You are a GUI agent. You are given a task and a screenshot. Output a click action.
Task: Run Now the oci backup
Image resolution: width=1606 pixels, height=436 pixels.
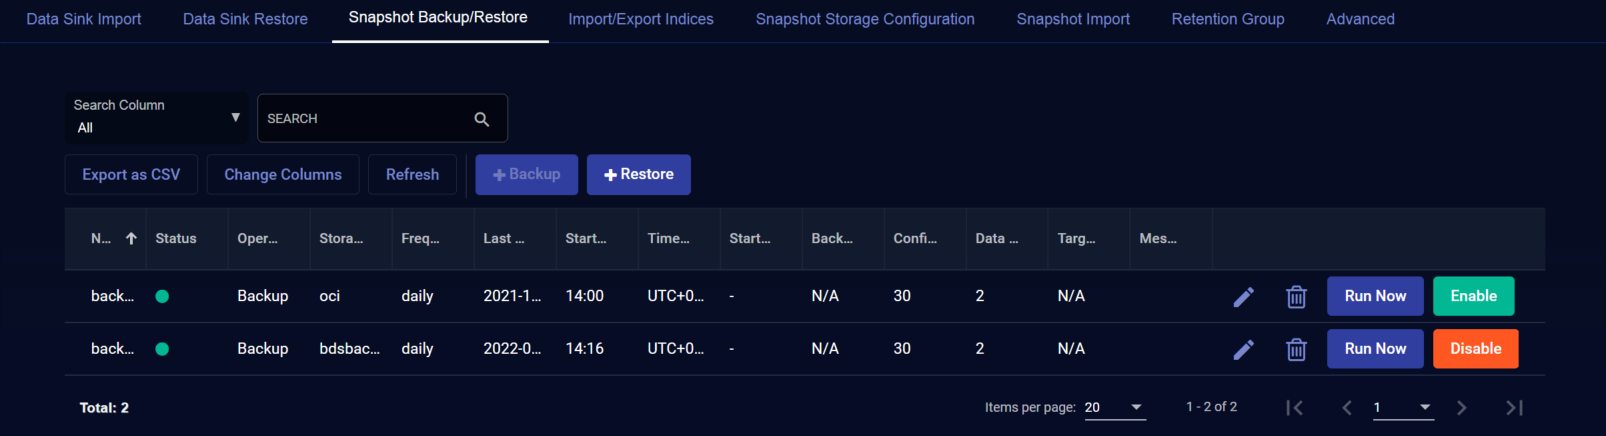click(x=1375, y=296)
